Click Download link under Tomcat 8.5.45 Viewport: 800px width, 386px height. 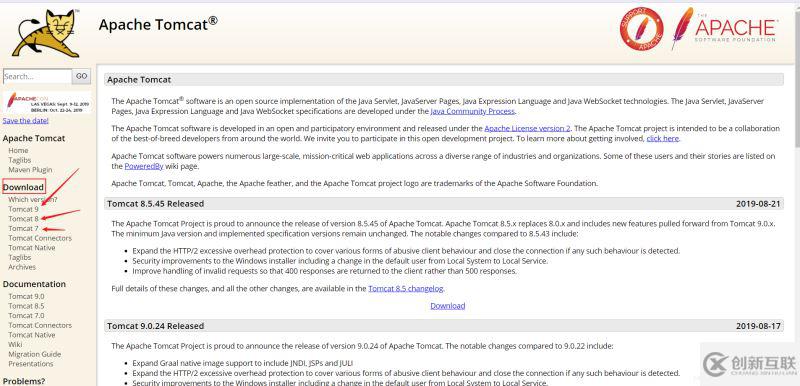447,306
